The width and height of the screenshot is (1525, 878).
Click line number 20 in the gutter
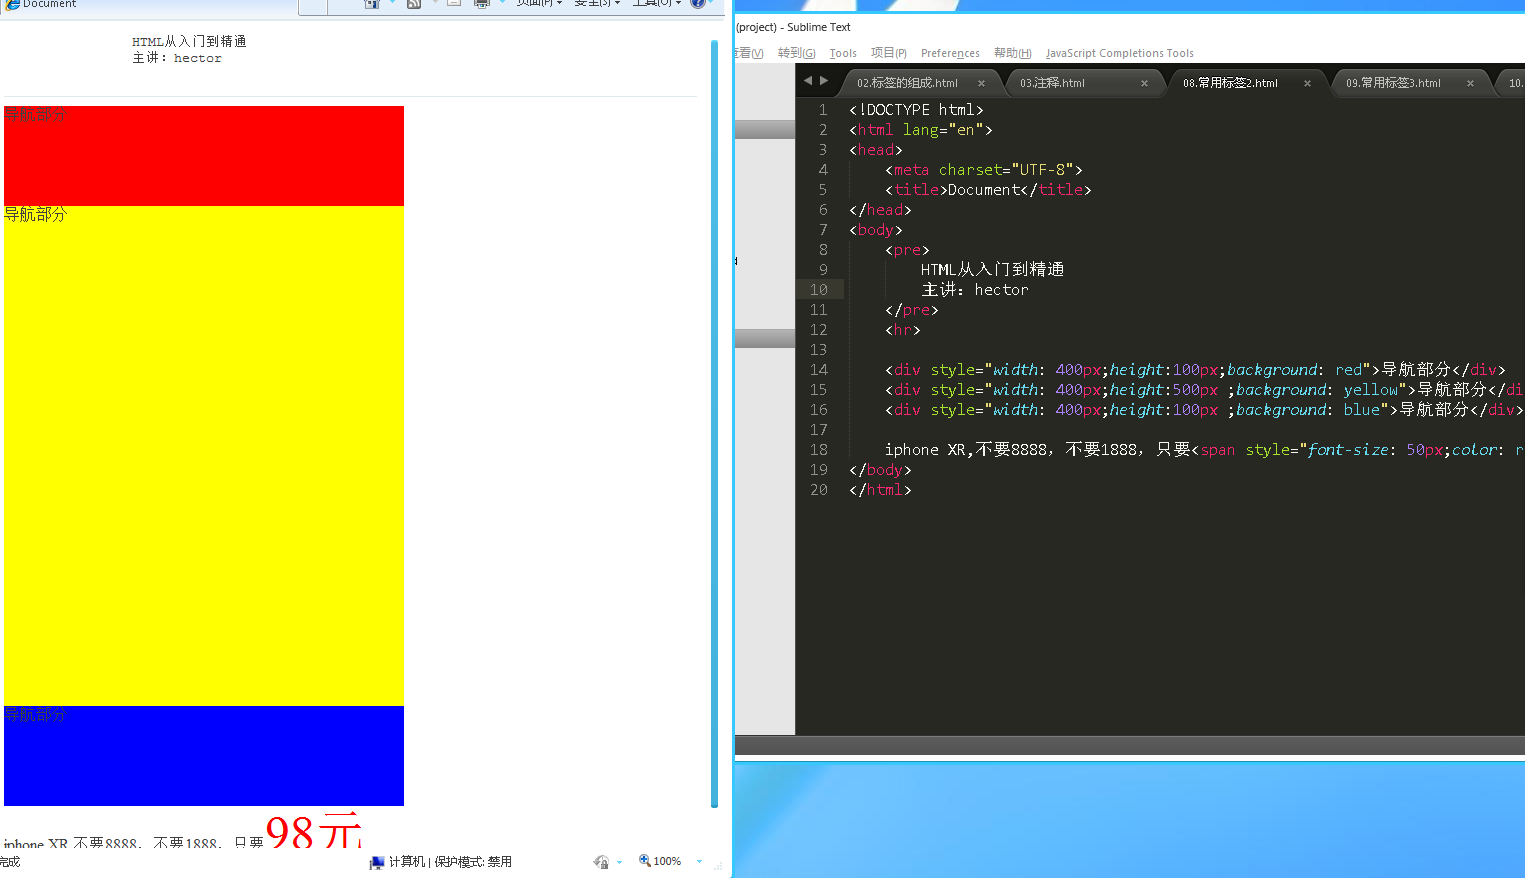click(x=819, y=490)
